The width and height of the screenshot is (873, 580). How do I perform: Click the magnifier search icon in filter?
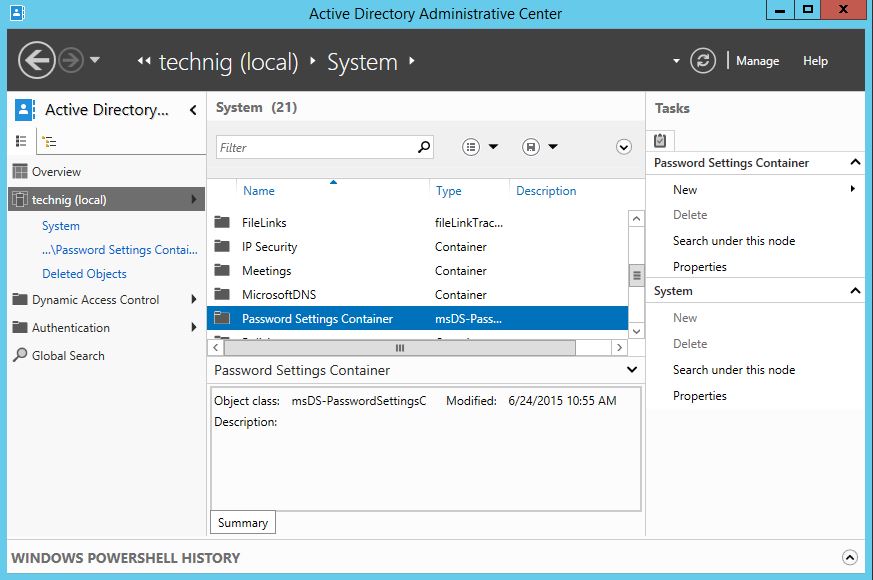pos(424,147)
